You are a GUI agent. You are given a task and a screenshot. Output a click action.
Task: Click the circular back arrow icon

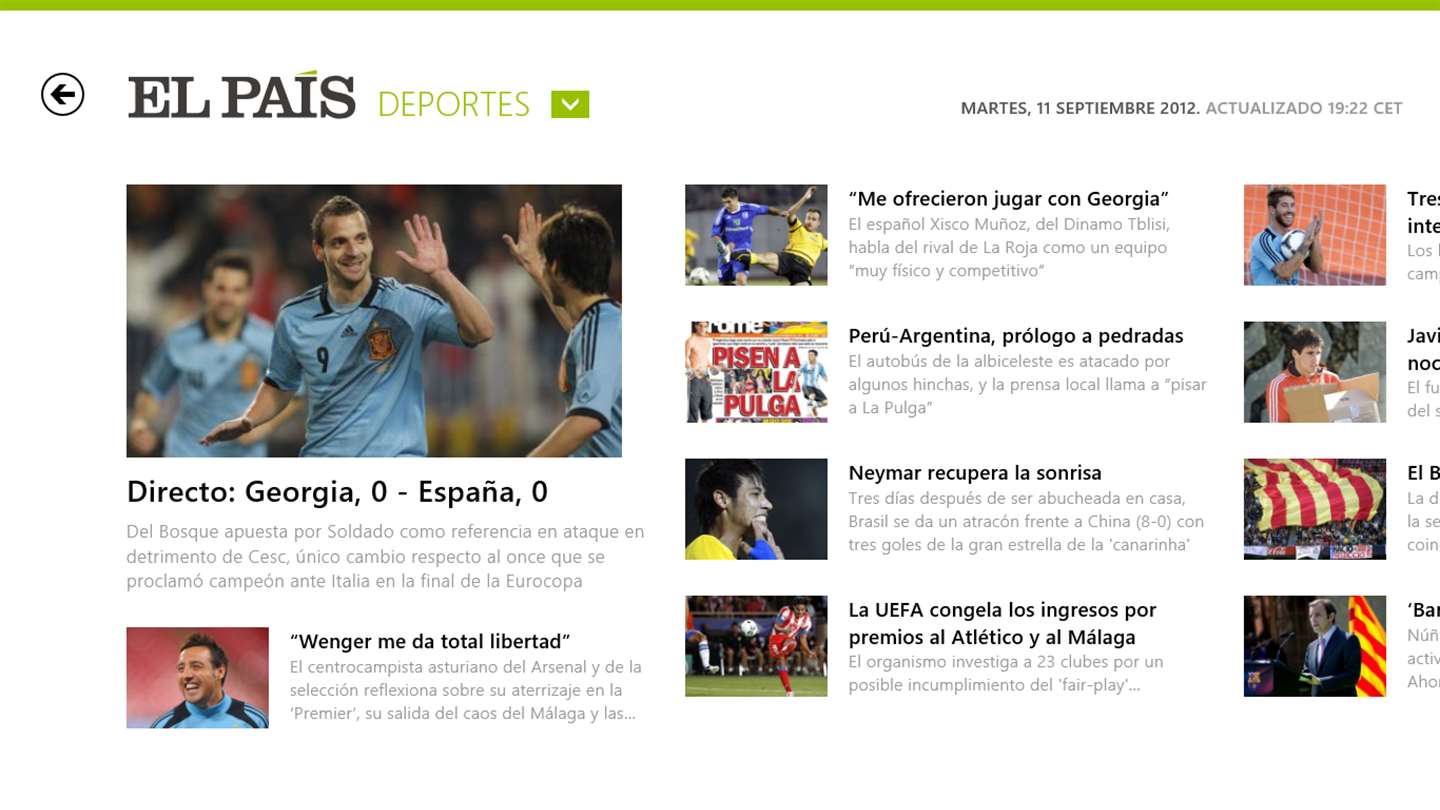click(x=62, y=95)
